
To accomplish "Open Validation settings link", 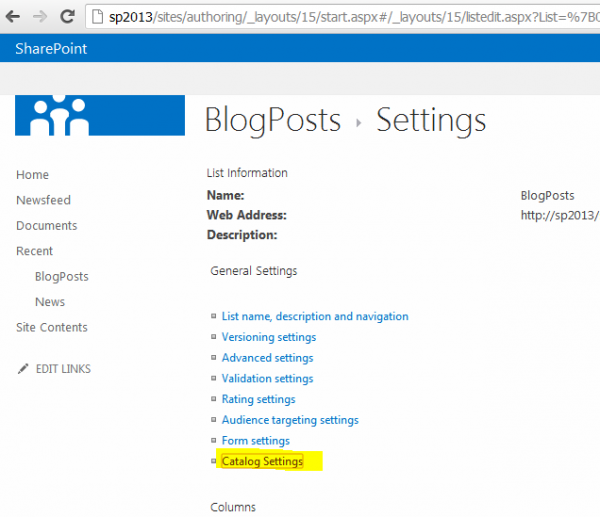I will [267, 379].
